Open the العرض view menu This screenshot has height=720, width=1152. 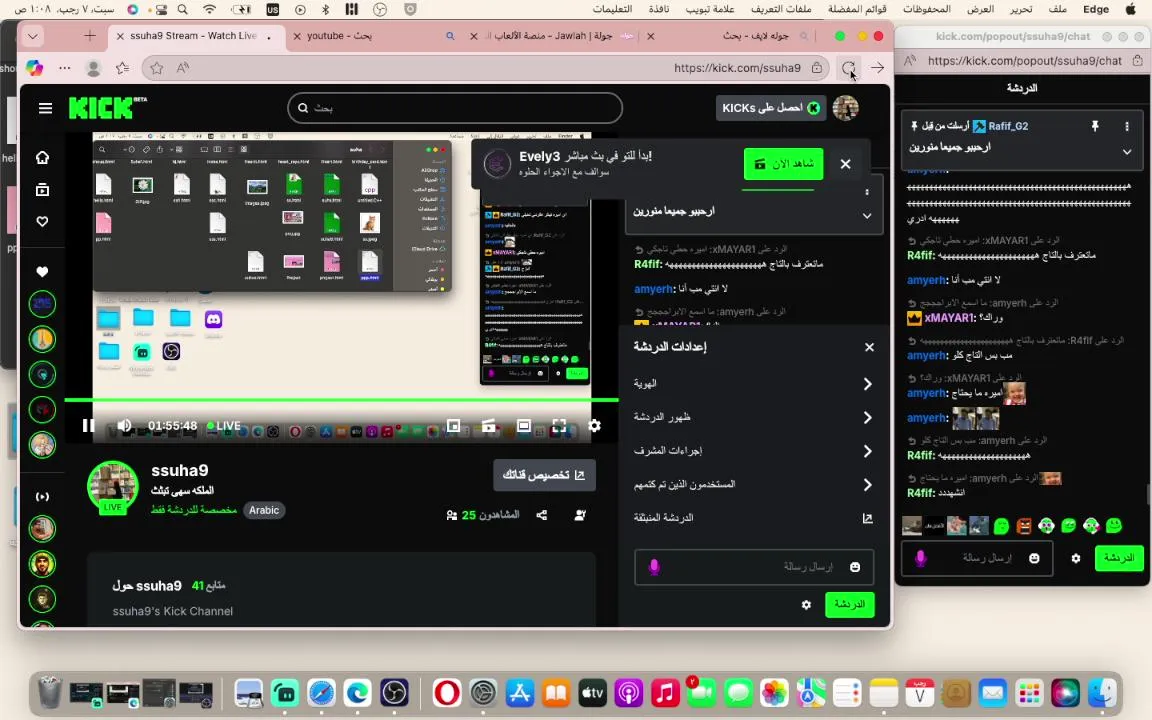(x=980, y=9)
